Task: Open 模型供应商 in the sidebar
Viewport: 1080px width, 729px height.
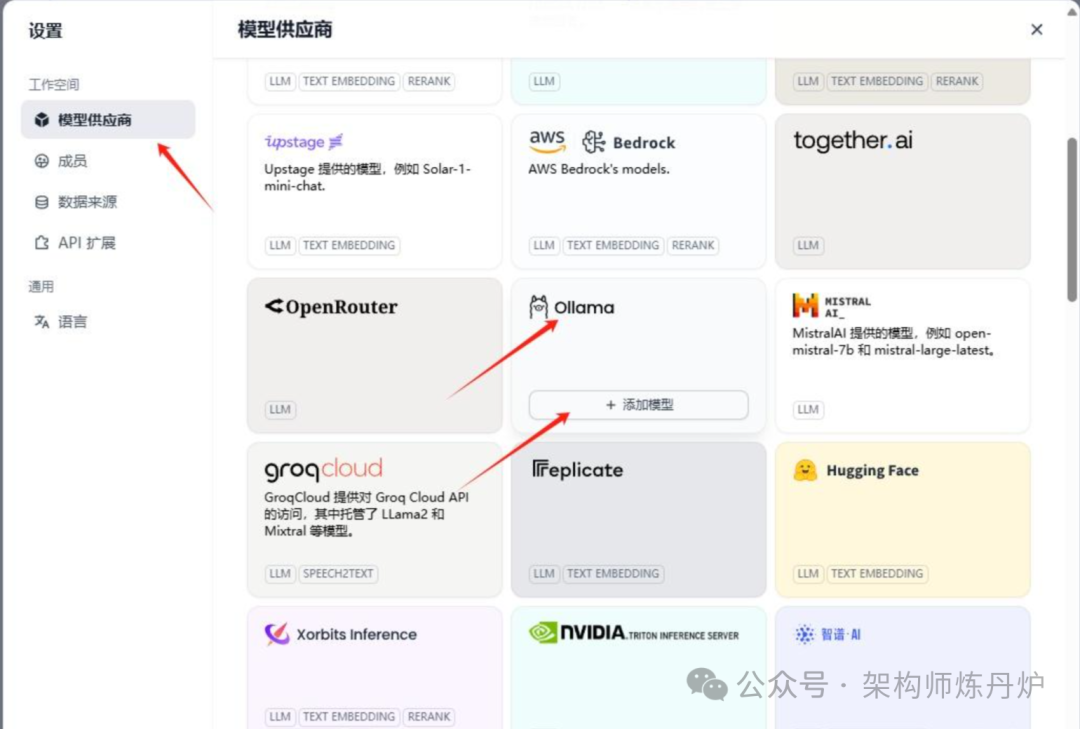Action: point(108,120)
